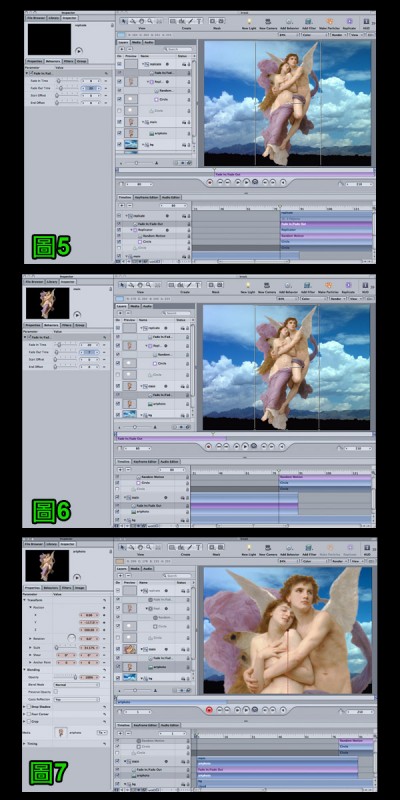The image size is (400, 800).
Task: Switch to the Filters tab in figure 5 inspector
Action: (x=68, y=61)
